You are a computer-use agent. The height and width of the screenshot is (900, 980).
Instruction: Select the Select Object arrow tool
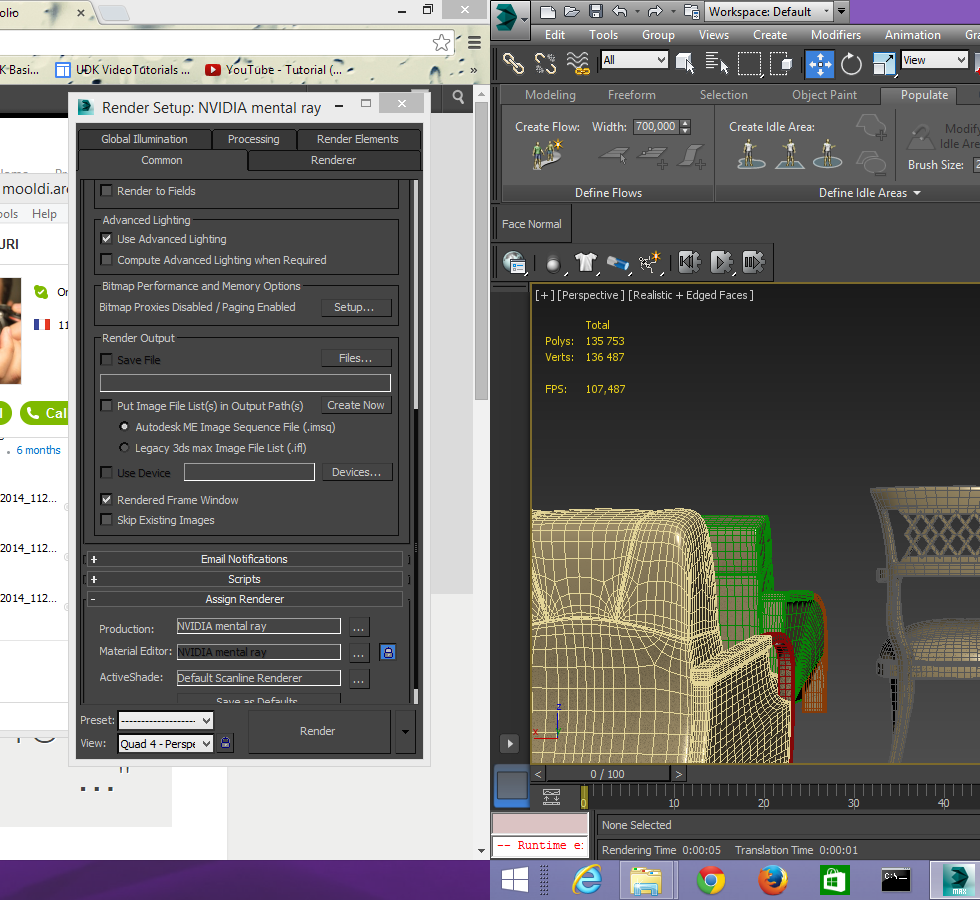685,63
